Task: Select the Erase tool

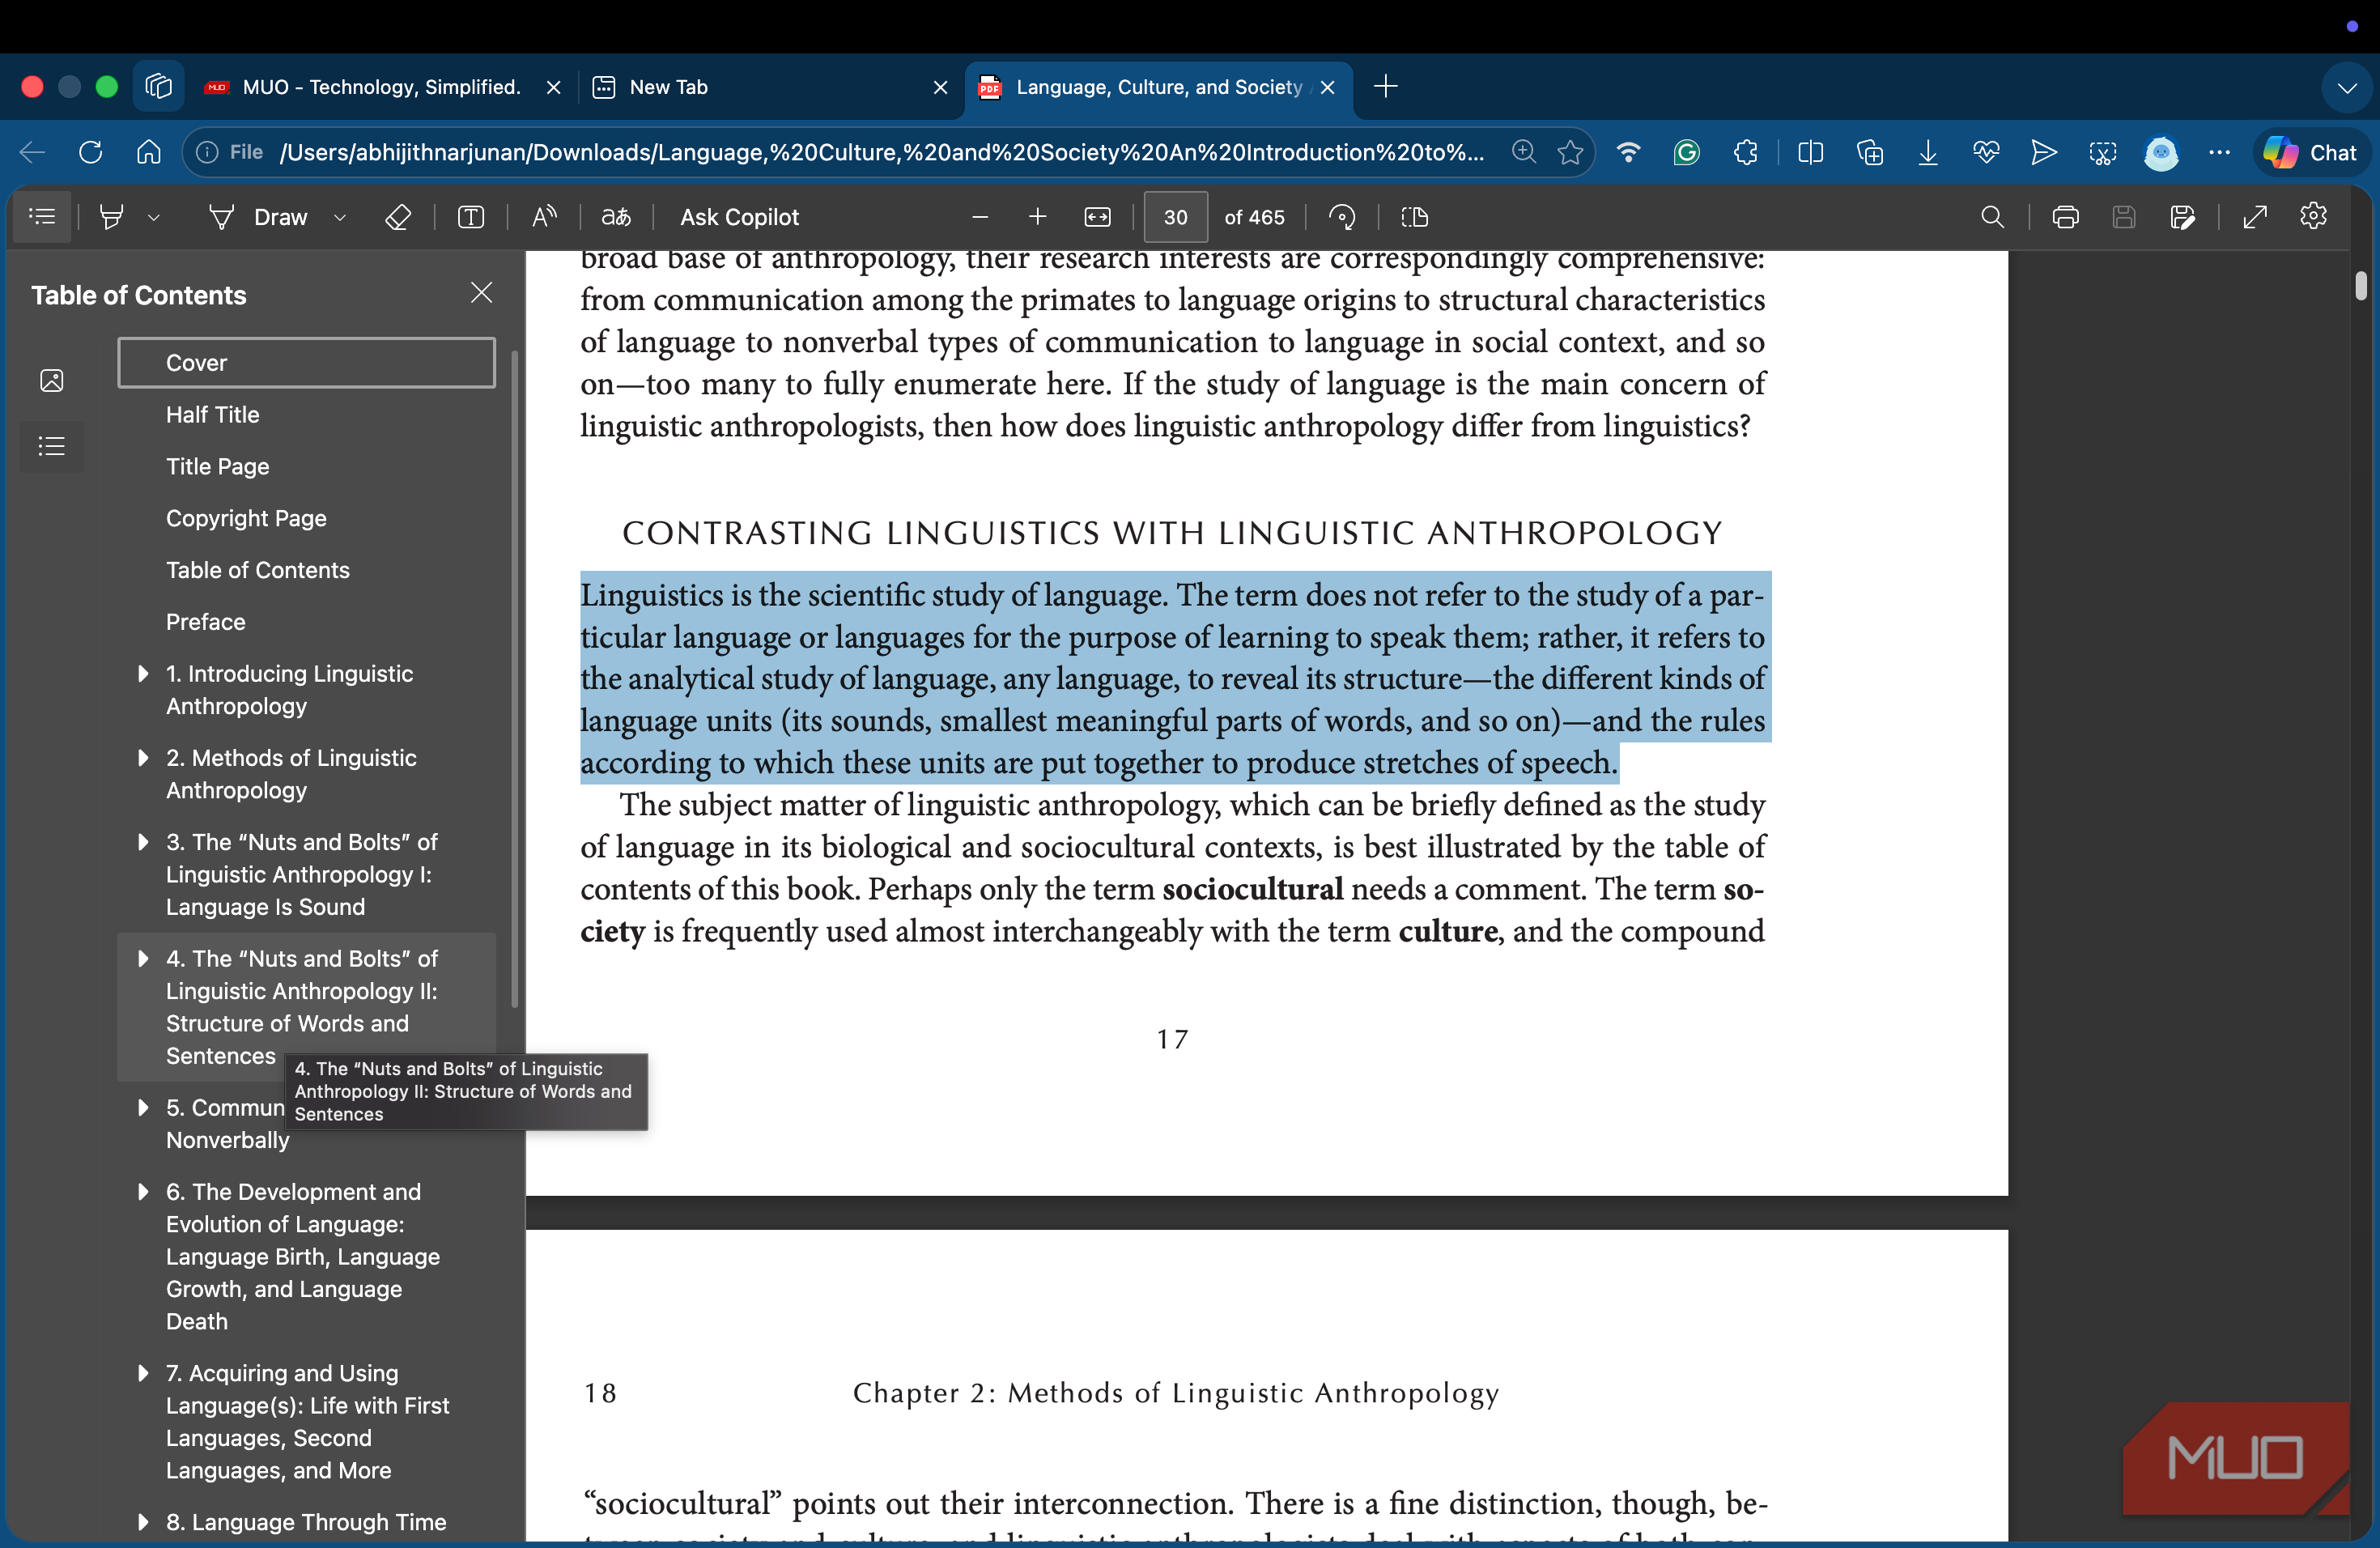Action: (x=398, y=217)
